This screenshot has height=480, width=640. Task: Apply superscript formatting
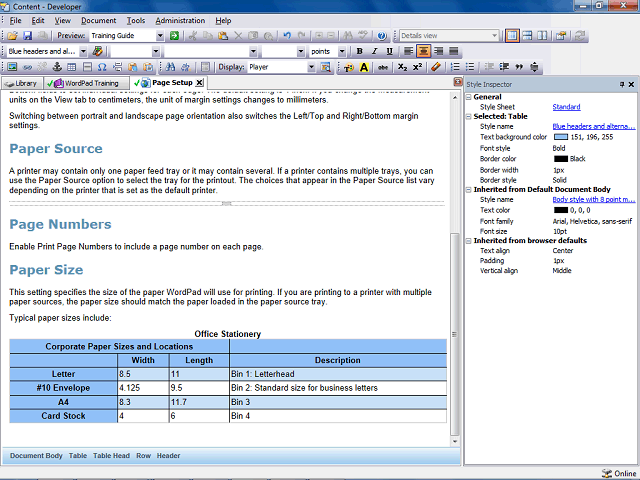click(417, 67)
